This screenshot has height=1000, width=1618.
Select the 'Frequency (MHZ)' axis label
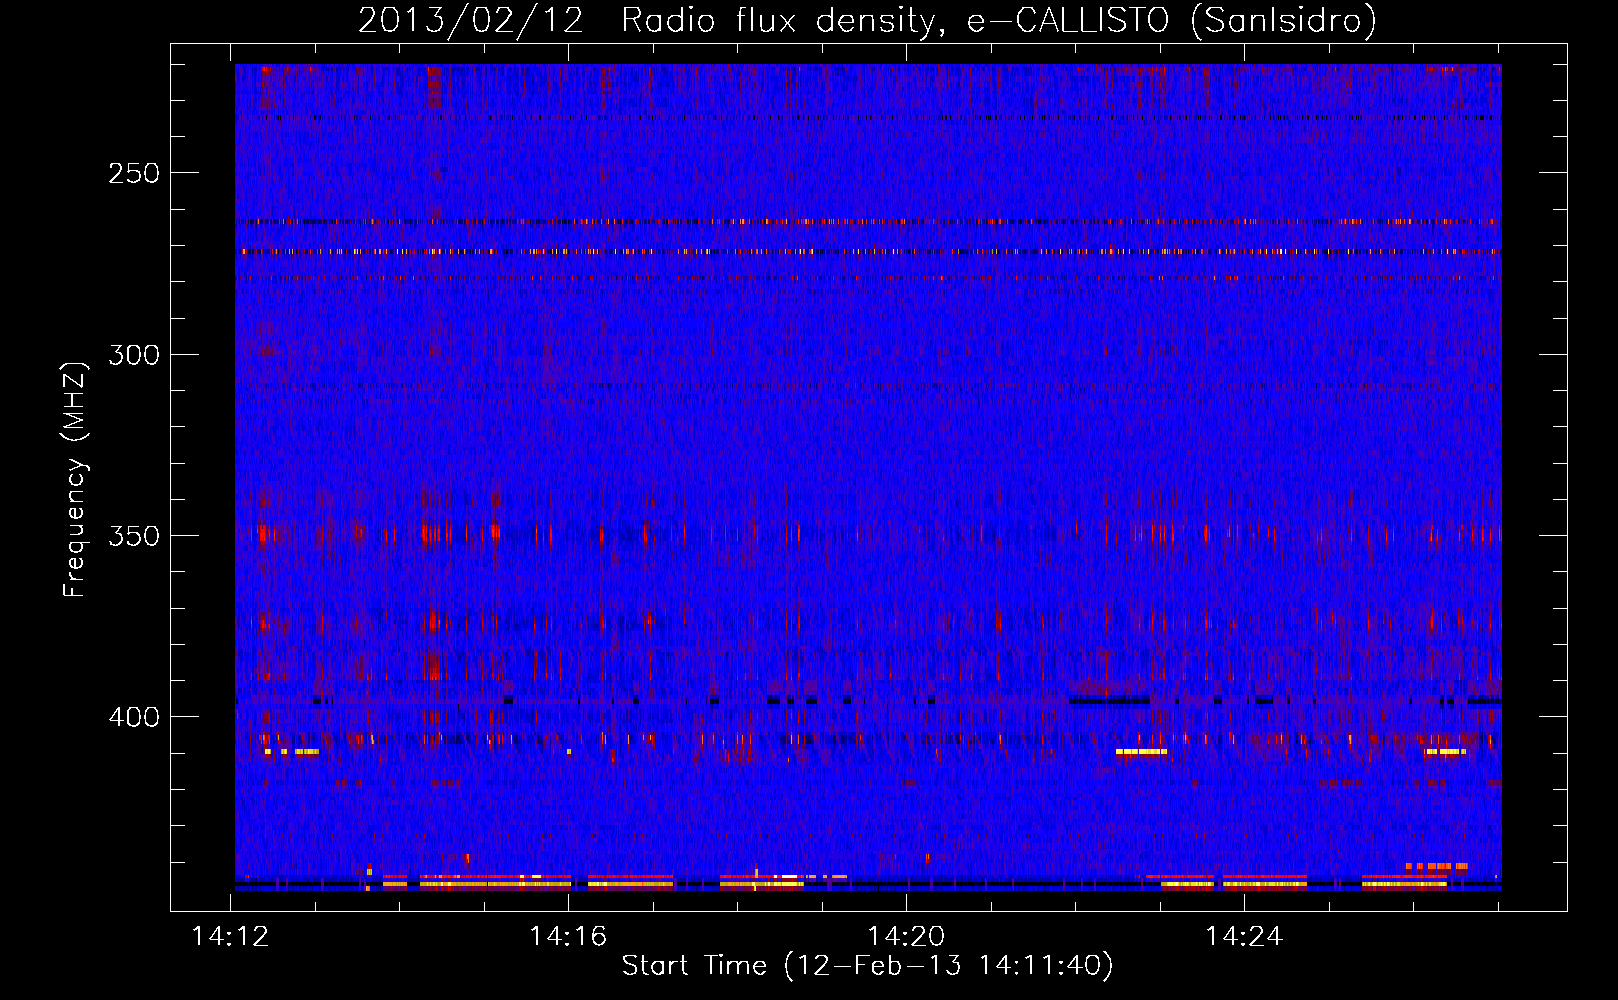[x=75, y=479]
